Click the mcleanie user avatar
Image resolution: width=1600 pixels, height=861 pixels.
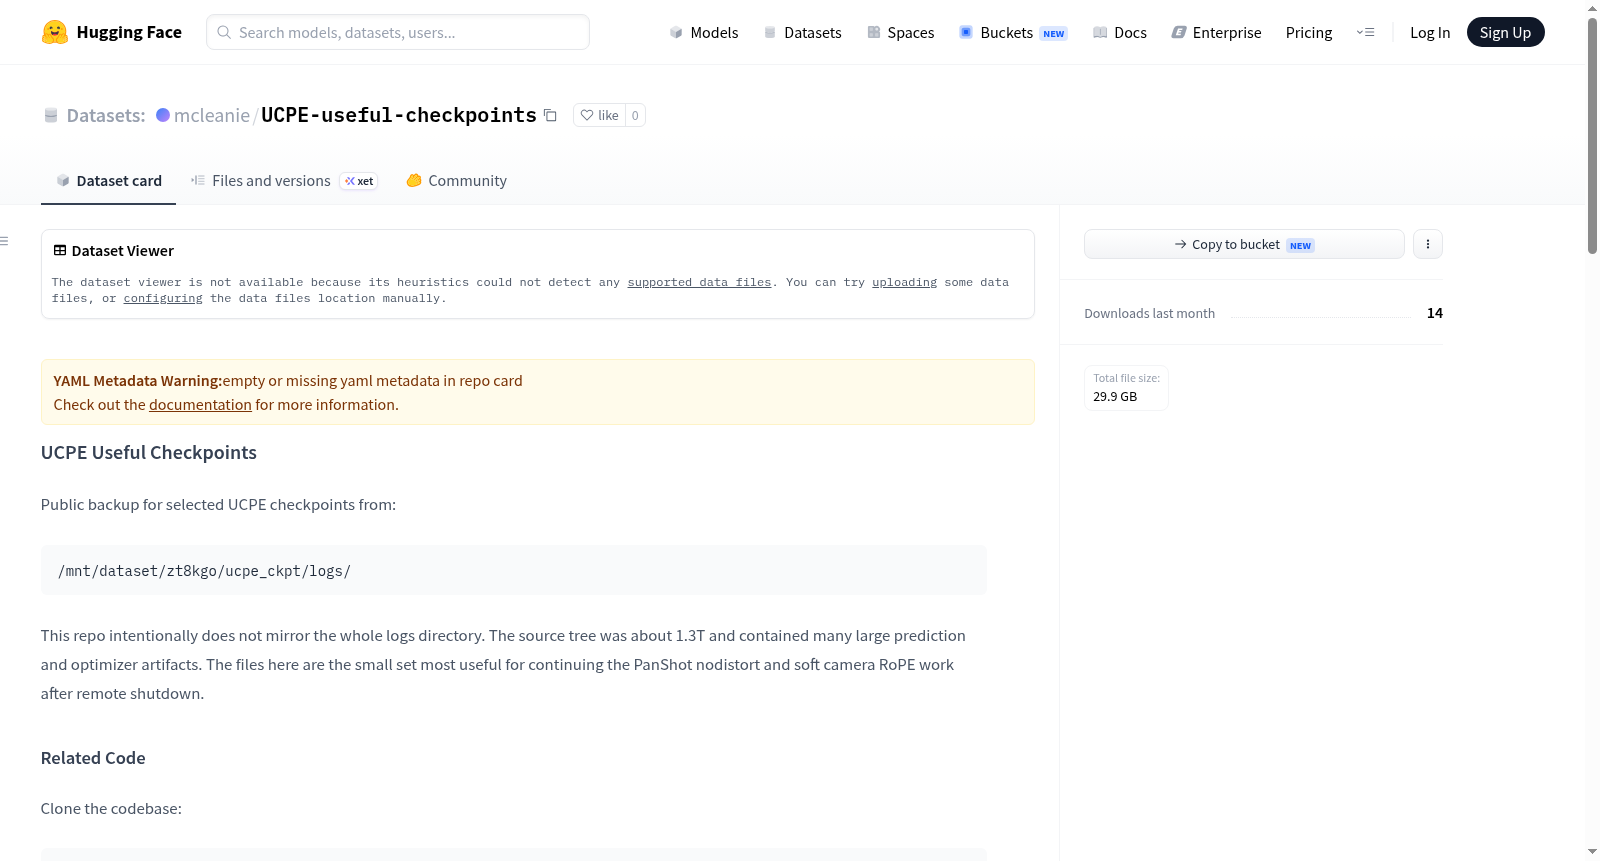pyautogui.click(x=163, y=115)
